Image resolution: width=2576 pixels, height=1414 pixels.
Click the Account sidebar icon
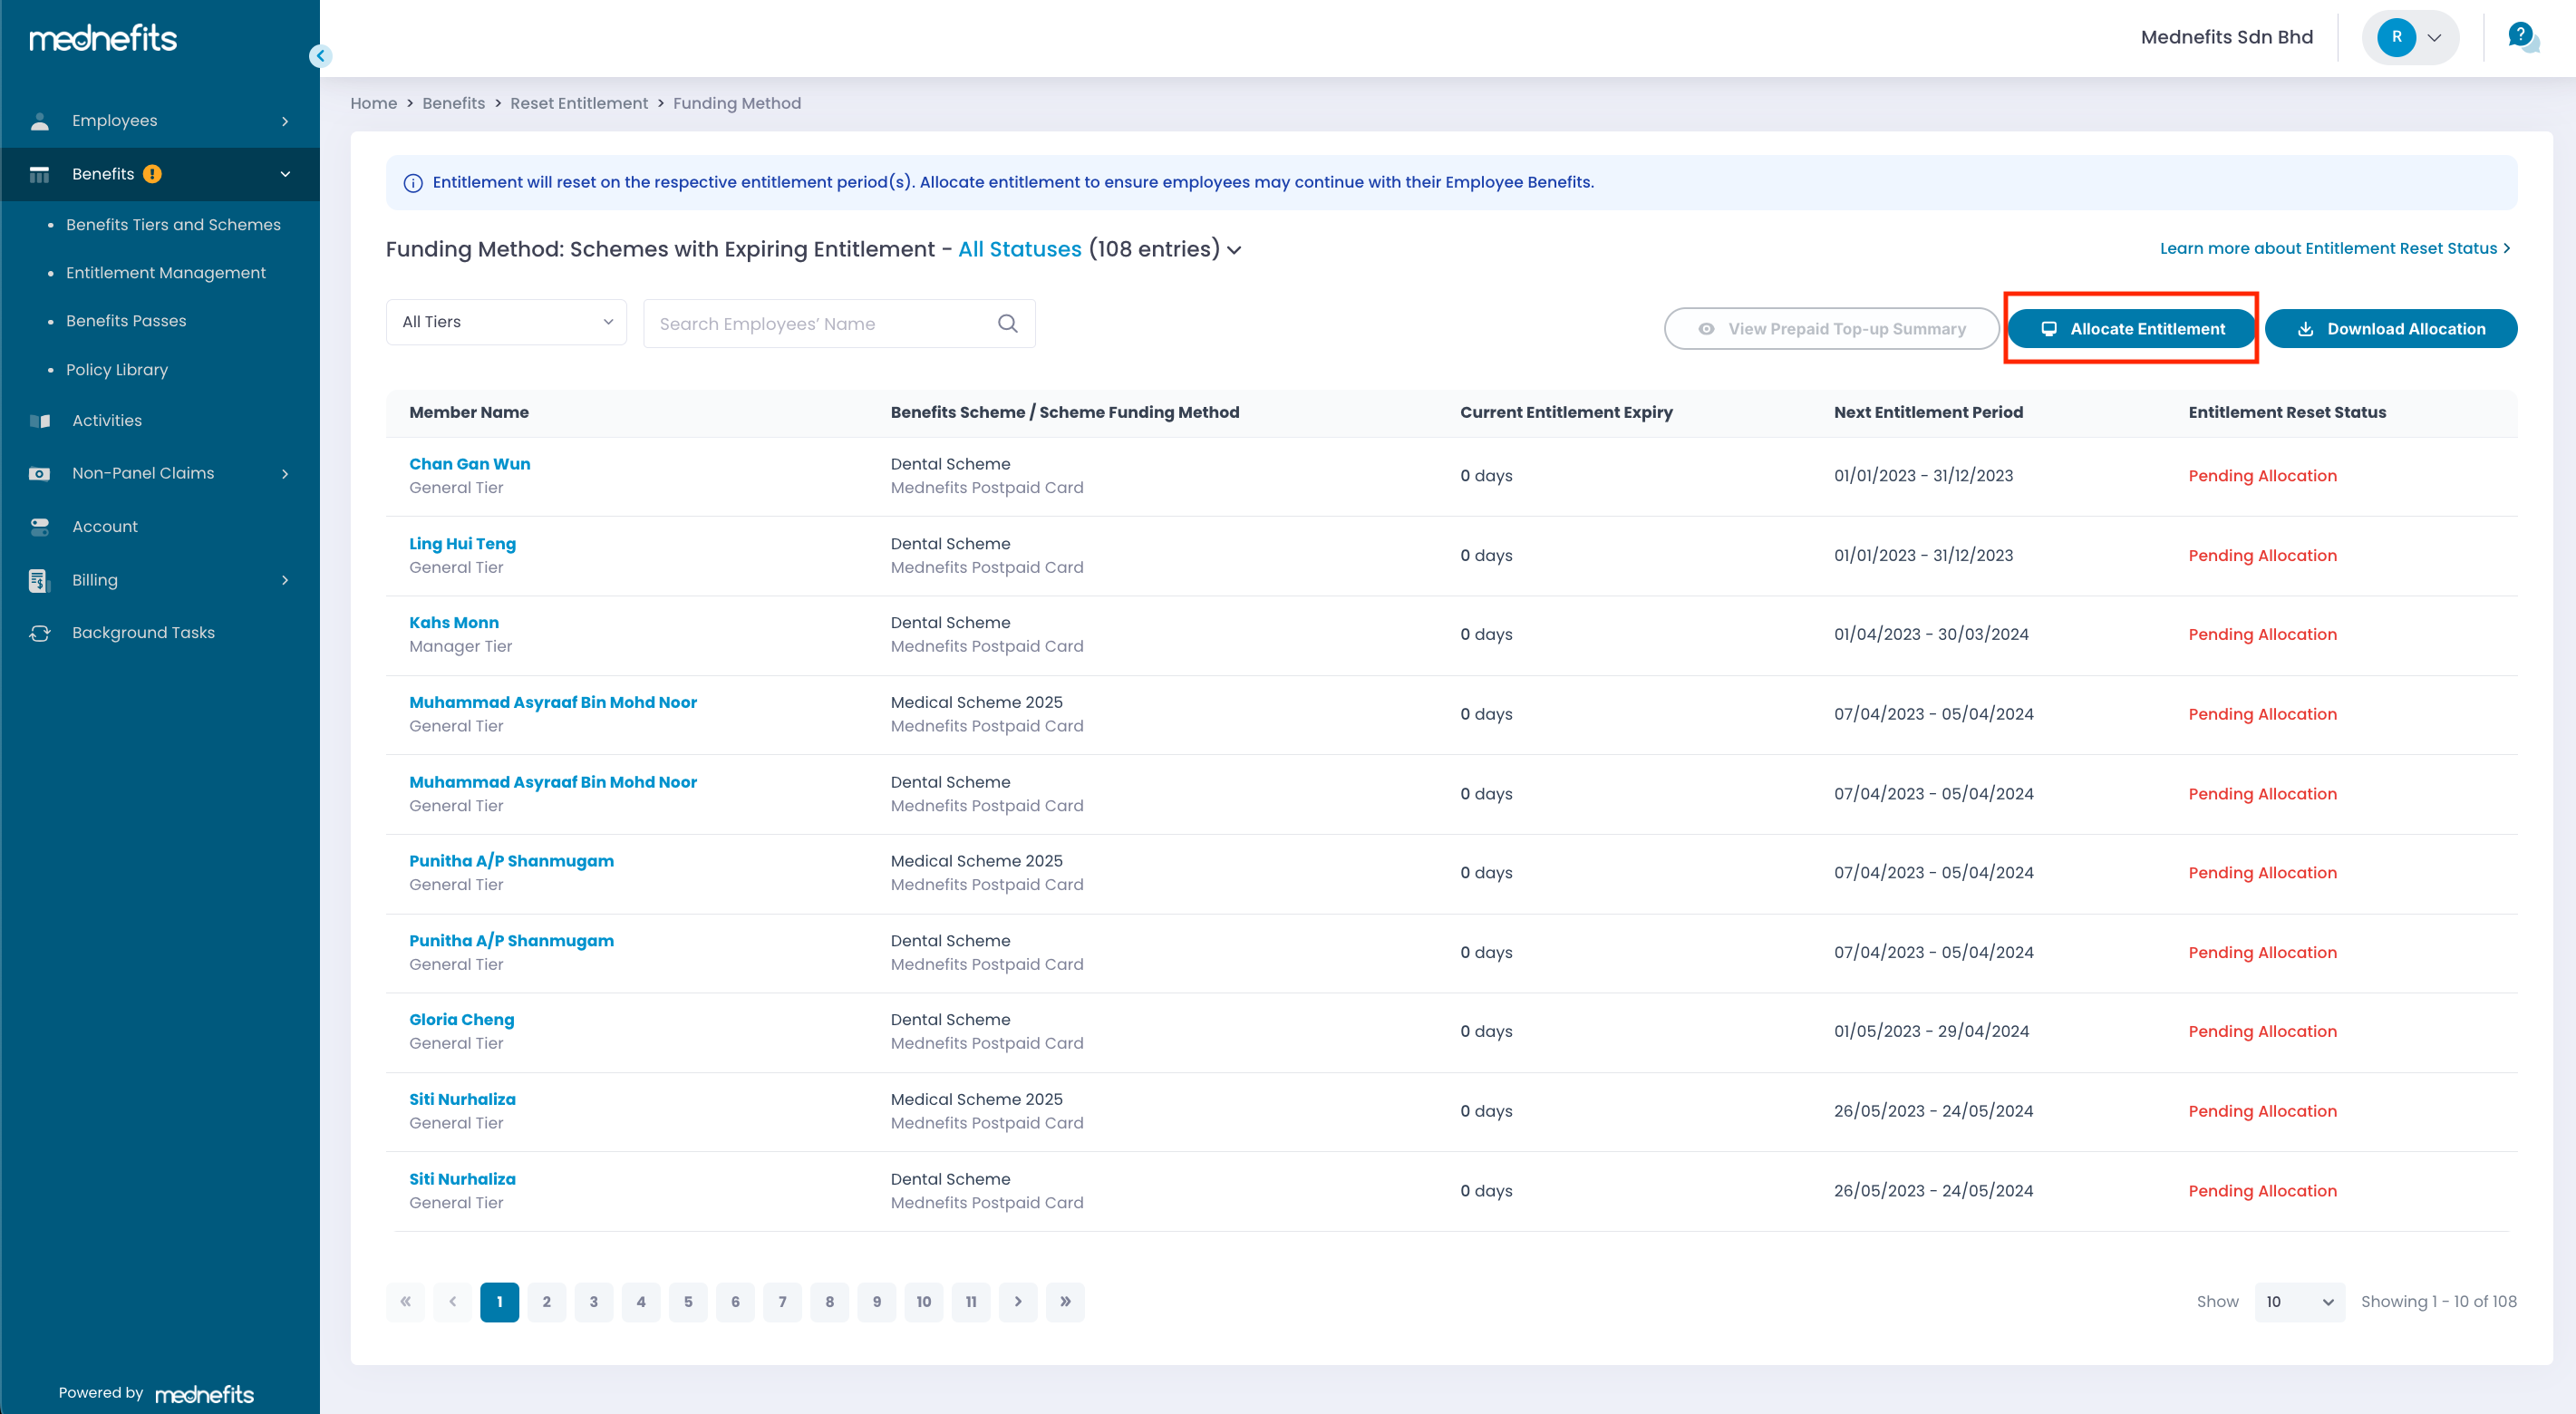(x=40, y=527)
